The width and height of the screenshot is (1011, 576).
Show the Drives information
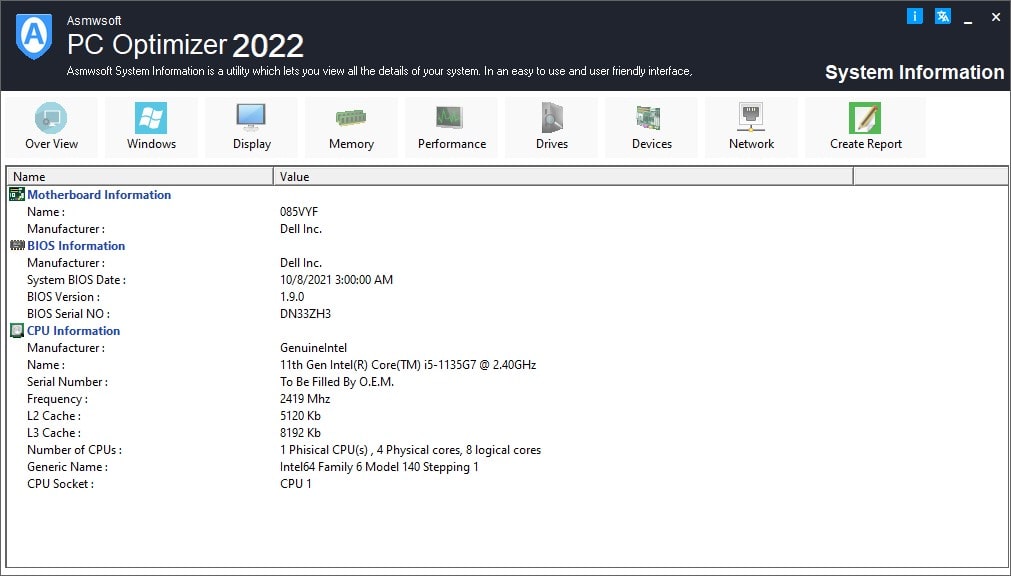point(551,127)
